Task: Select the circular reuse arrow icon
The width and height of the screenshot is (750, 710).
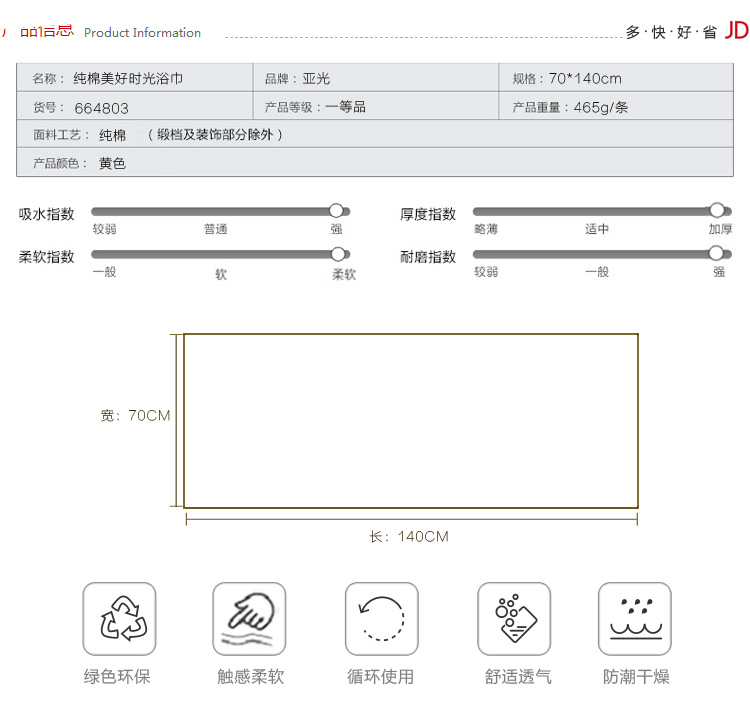Action: coord(381,619)
